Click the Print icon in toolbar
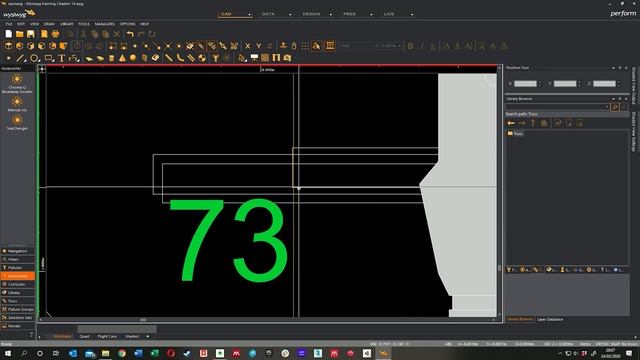This screenshot has width=640, height=360. click(56, 34)
